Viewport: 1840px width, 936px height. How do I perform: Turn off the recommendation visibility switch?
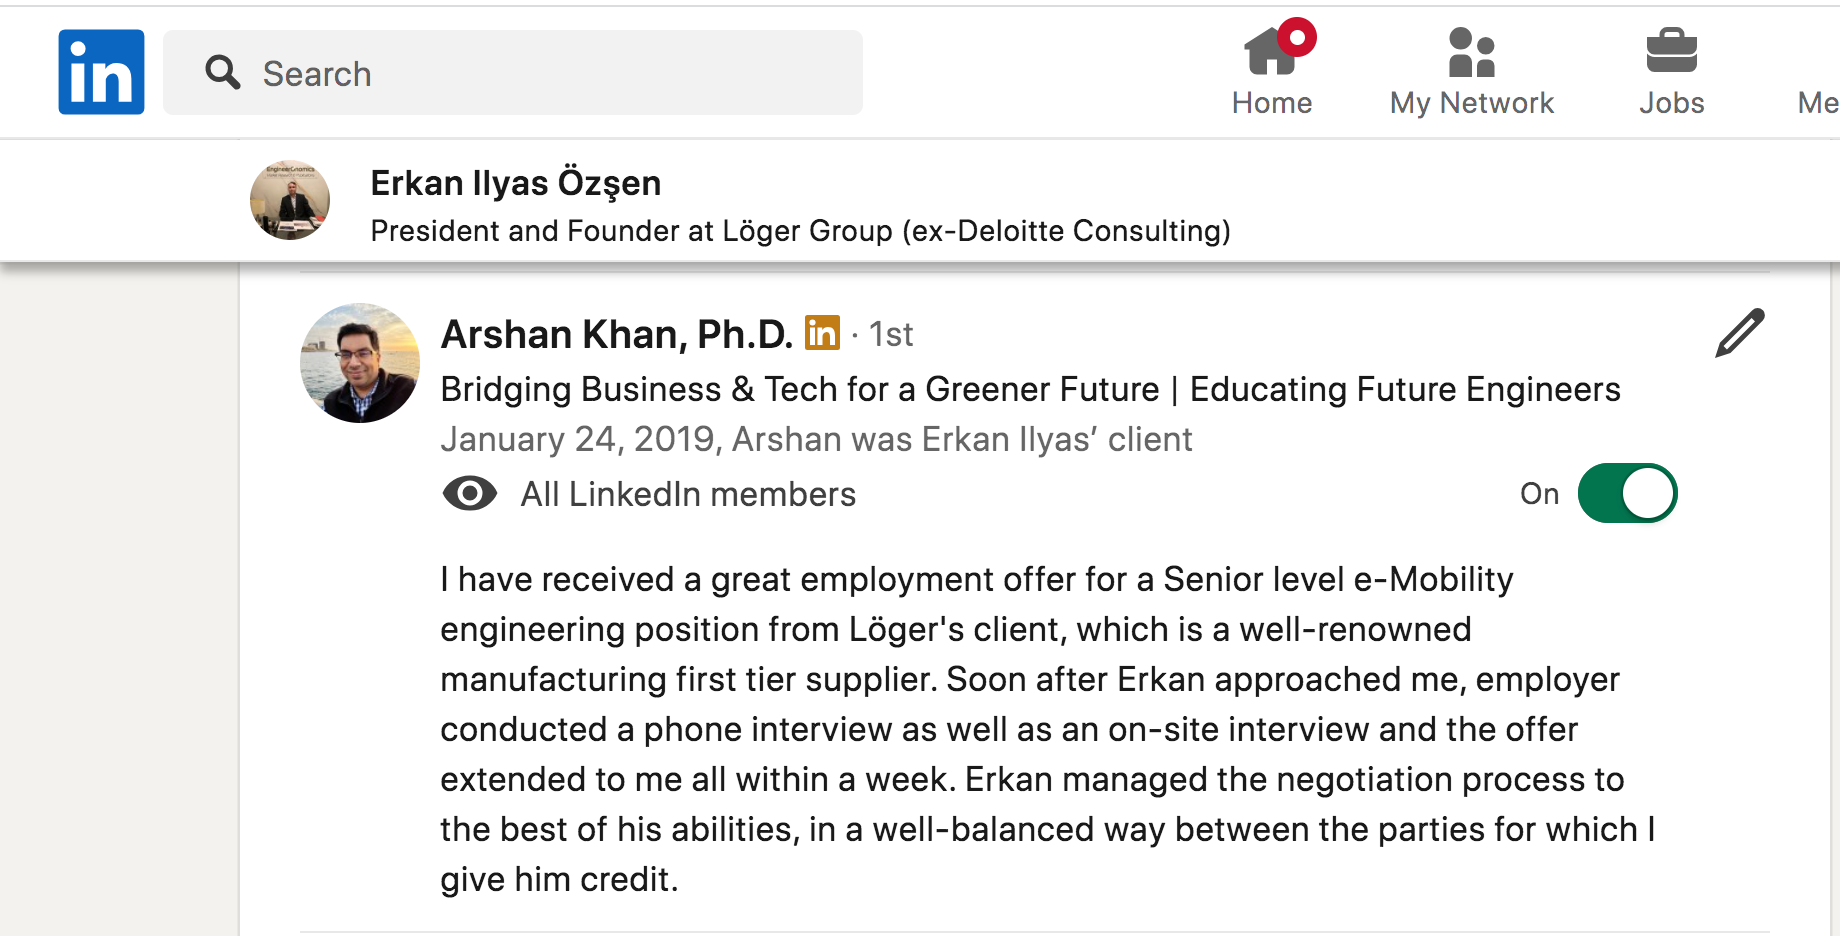(1627, 493)
